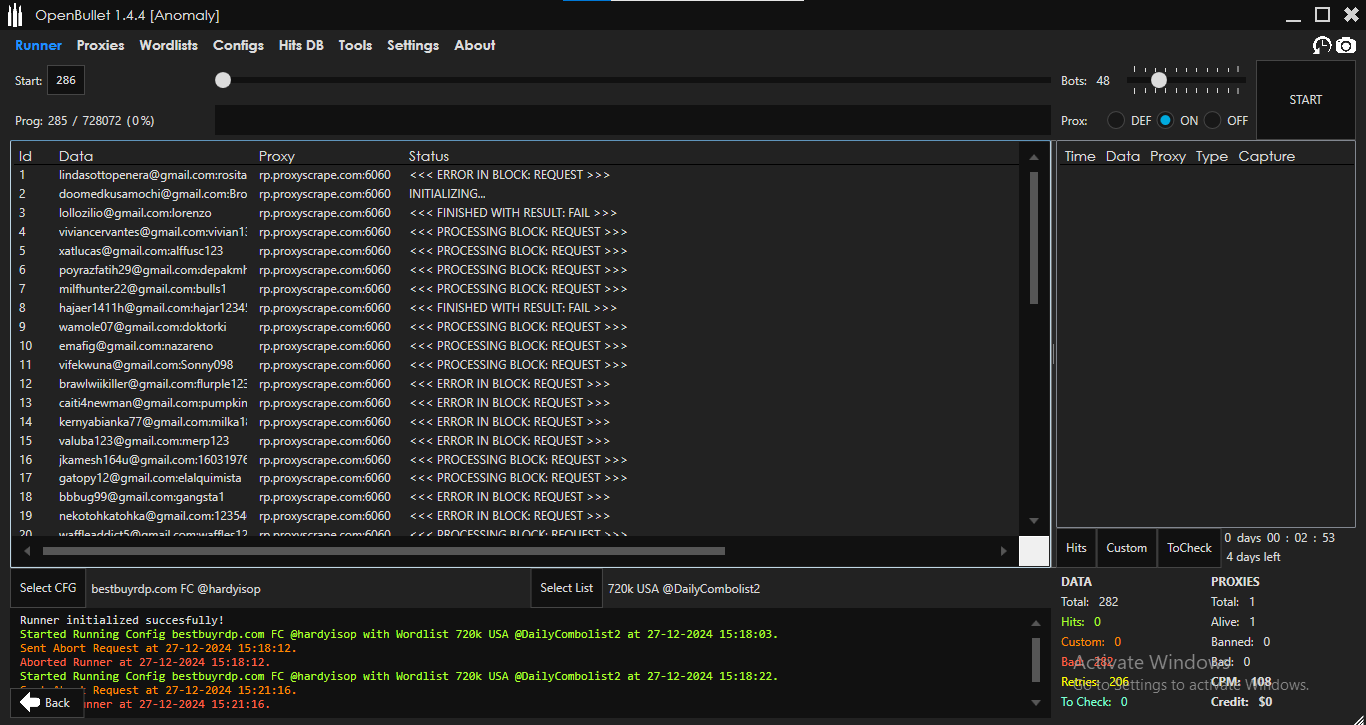Open the Proxies tab
This screenshot has height=725, width=1366.
tap(101, 45)
